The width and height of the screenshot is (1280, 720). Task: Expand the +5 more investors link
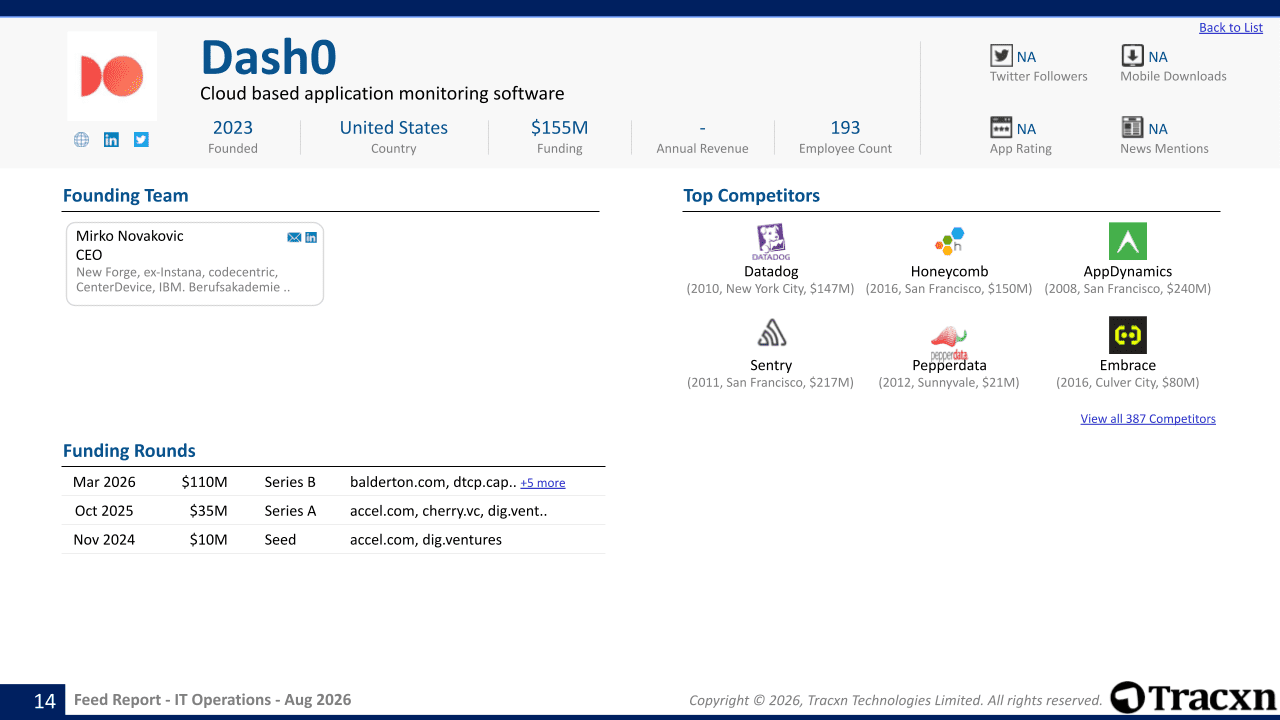point(543,483)
